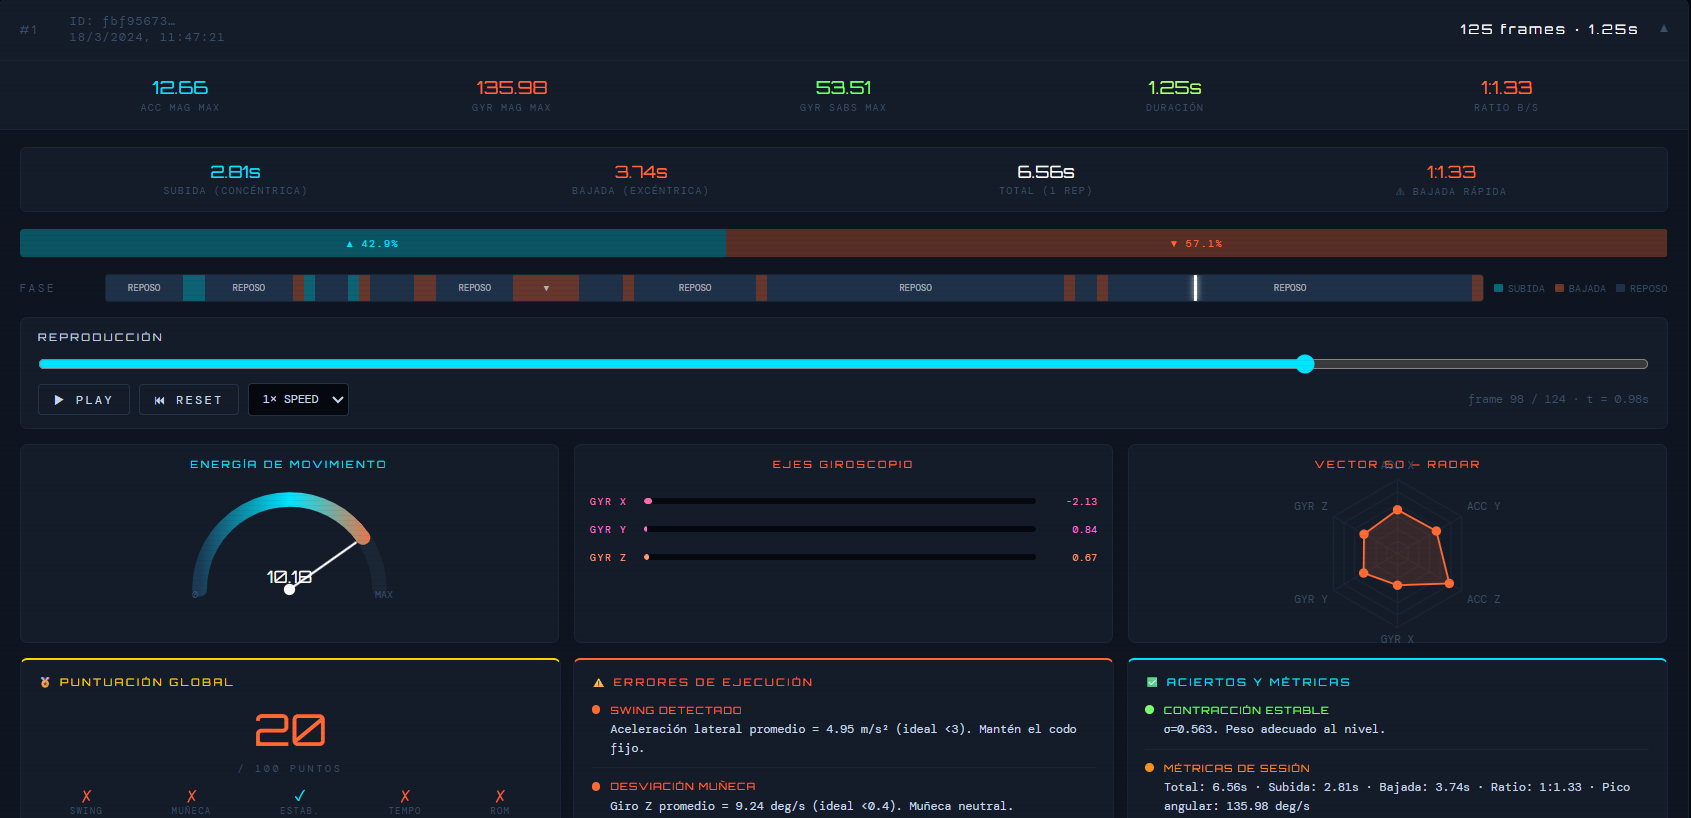Click the check icon beside Aciertos y métricas

point(1152,682)
